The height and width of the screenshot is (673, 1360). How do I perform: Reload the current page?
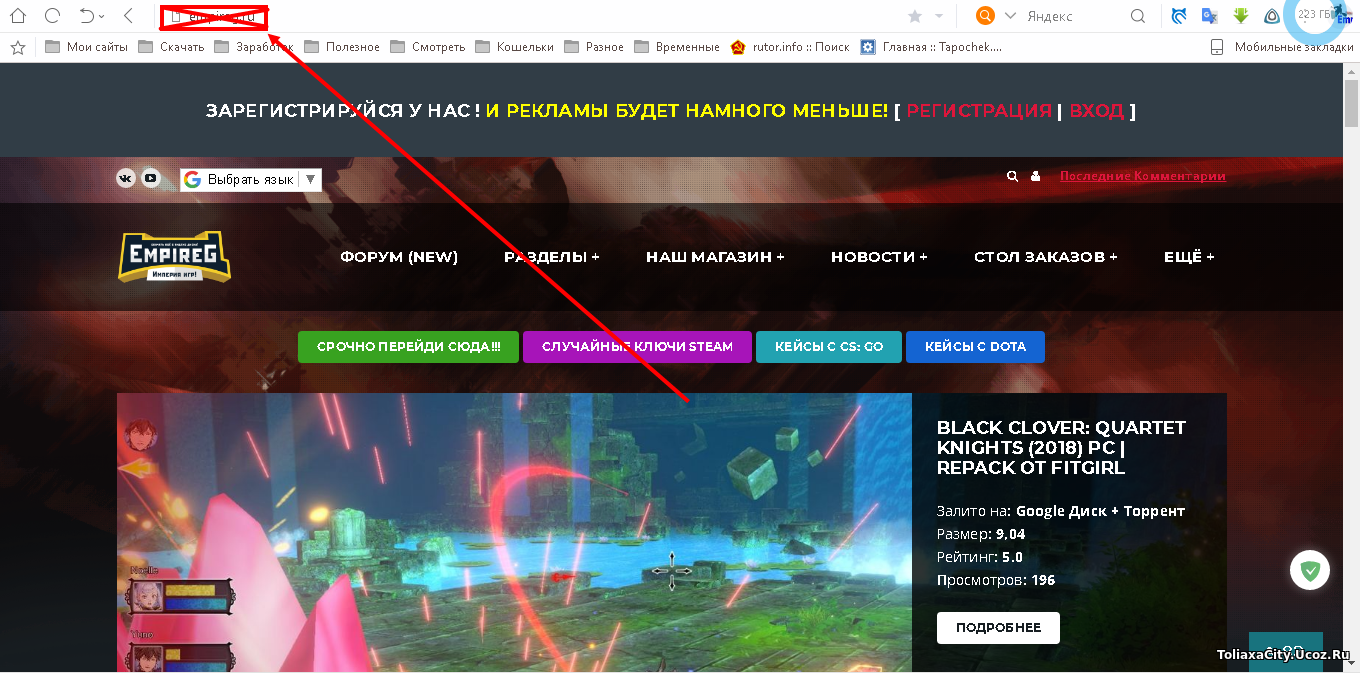(x=53, y=16)
